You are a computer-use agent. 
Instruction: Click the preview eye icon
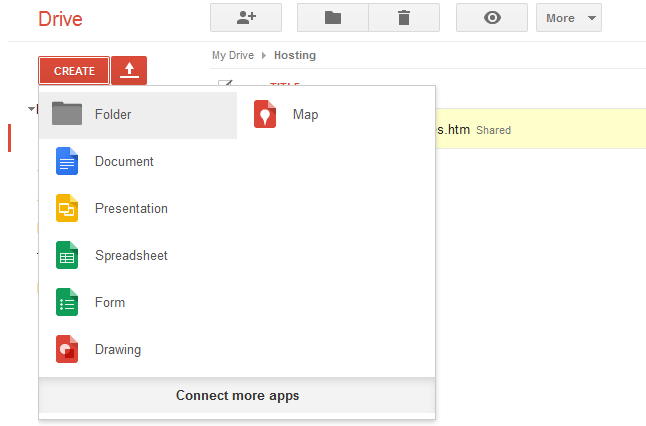[492, 18]
